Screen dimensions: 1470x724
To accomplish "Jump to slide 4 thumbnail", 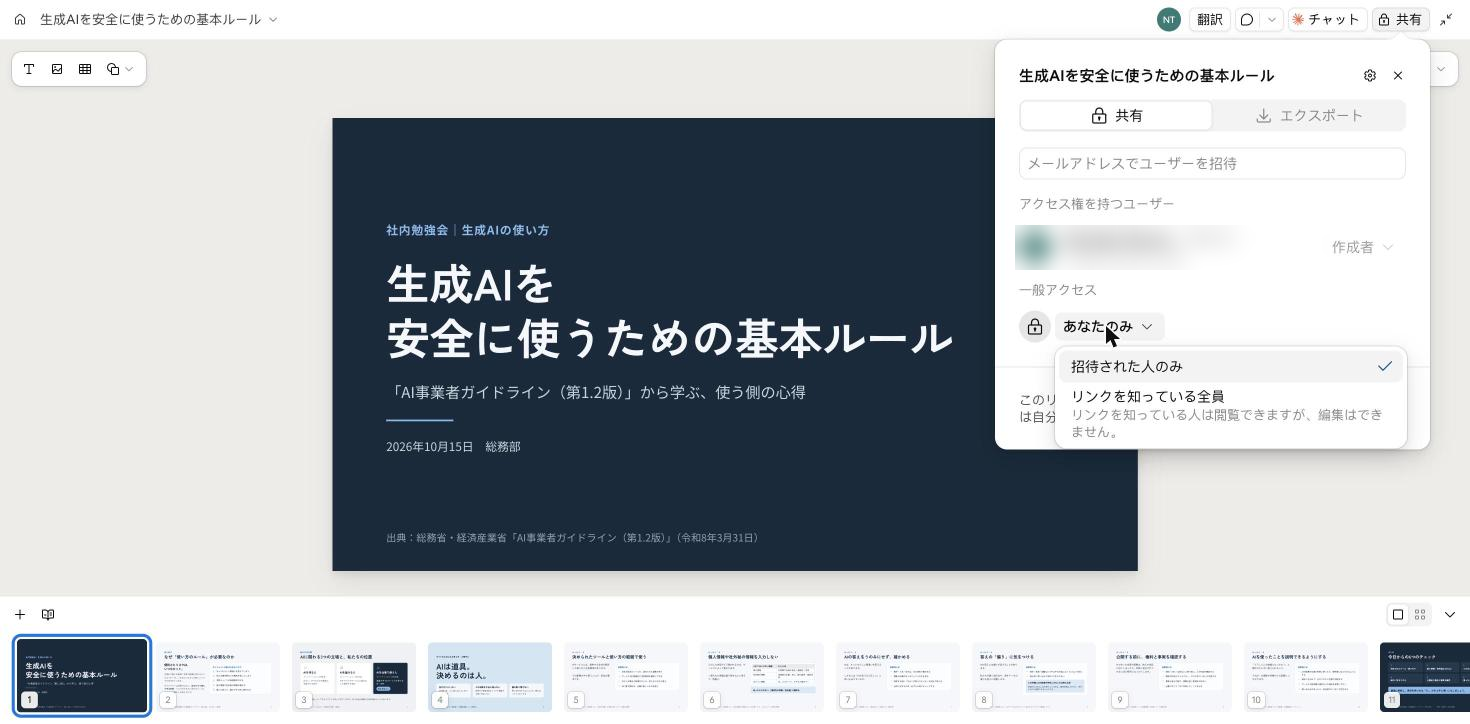I will tap(490, 677).
